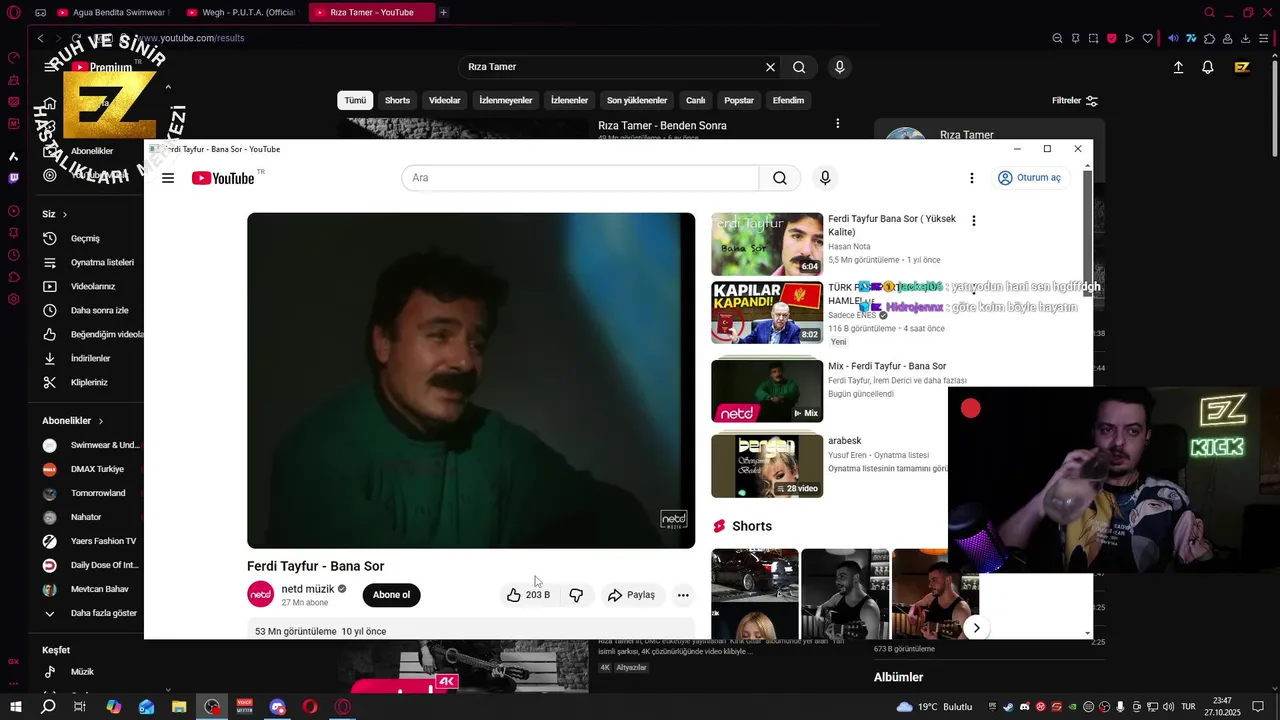Click search icon next to Rıza Tamer query
Viewport: 1280px width, 720px height.
[799, 67]
